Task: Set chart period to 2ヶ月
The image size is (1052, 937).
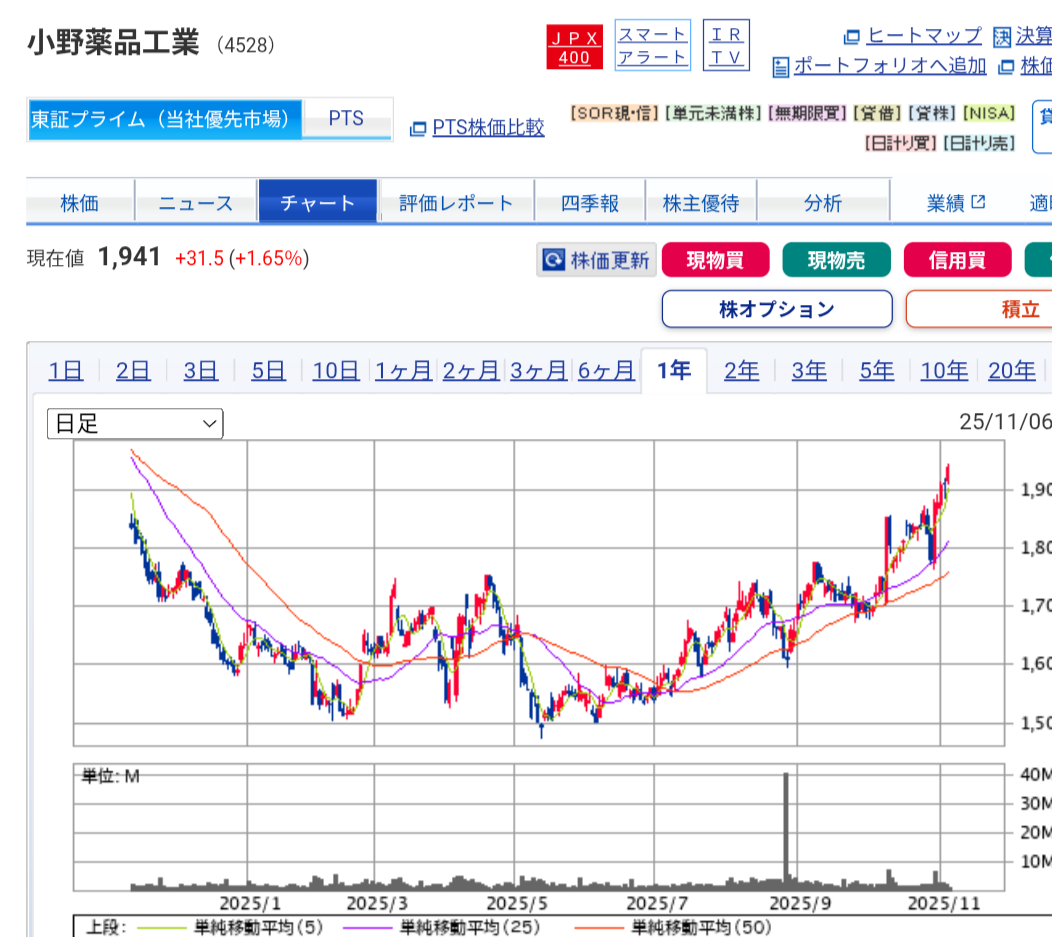Action: point(471,370)
